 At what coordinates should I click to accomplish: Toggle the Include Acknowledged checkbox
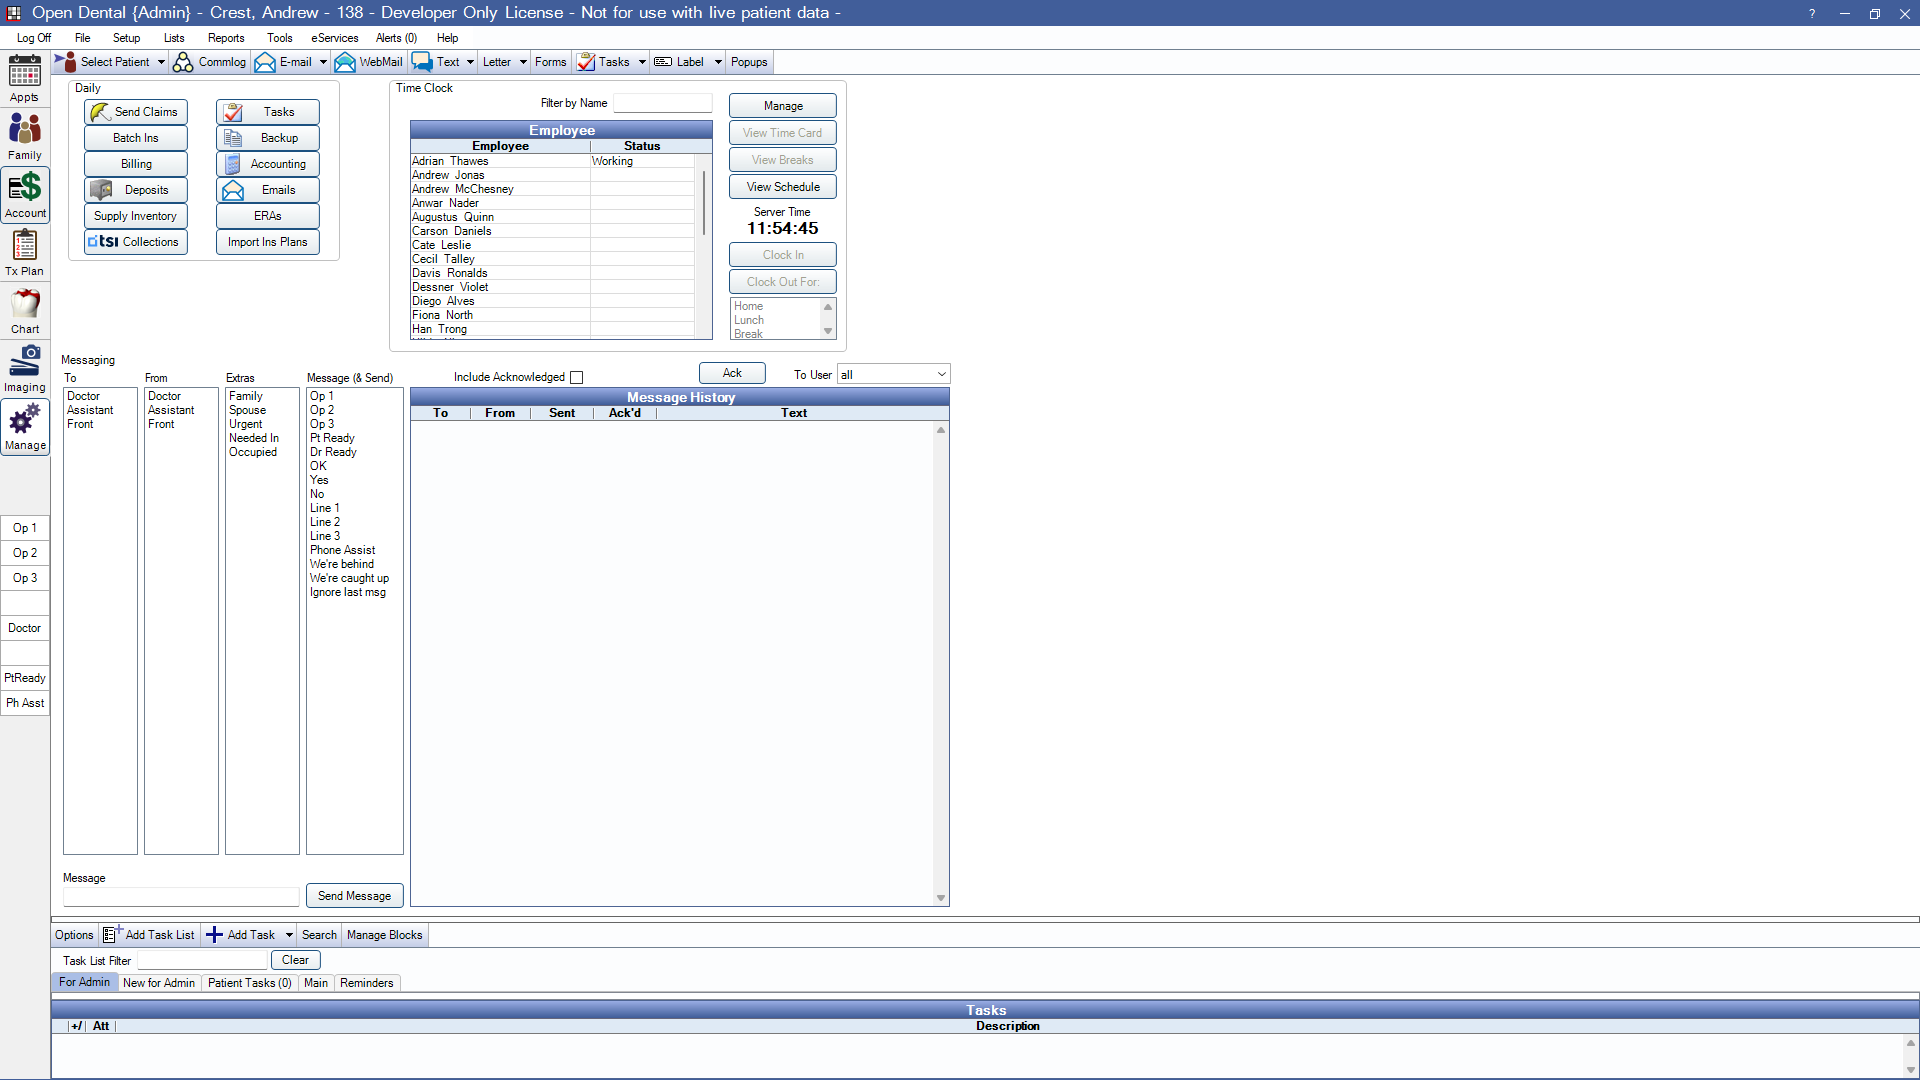coord(576,377)
